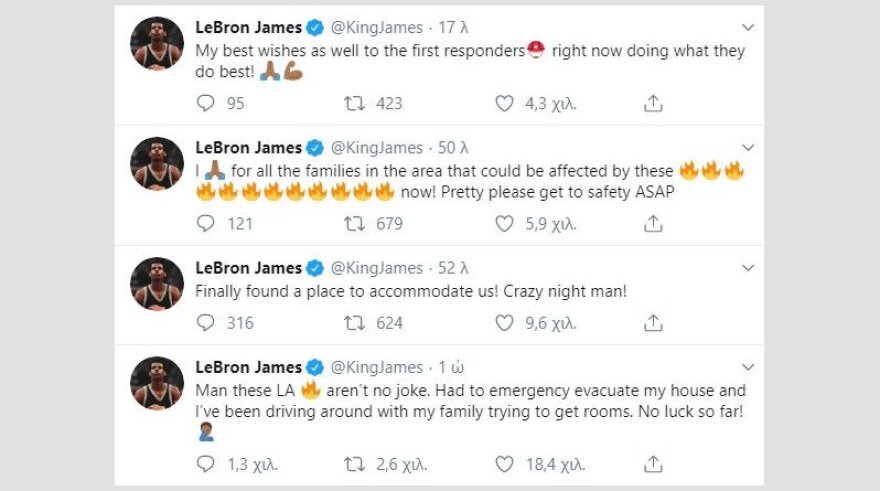Open the avatar on the 'Crazy night' tweet
Screen dimensions: 880x491
[158, 283]
